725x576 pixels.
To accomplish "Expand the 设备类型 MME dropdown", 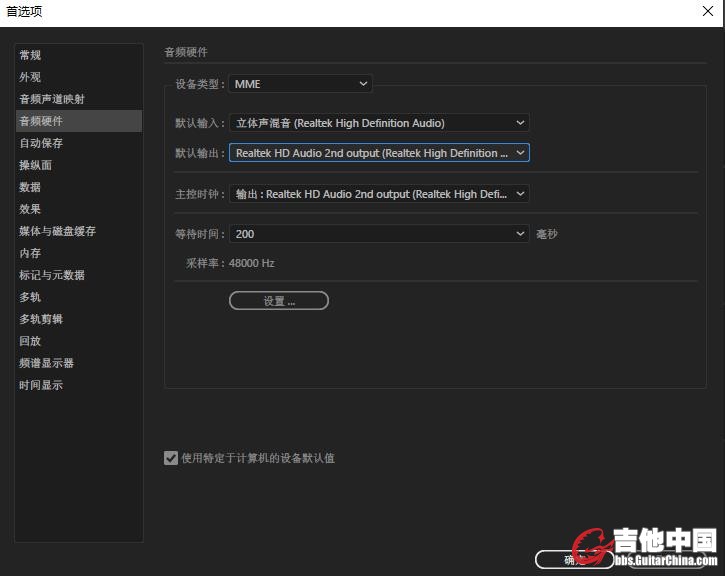I will [300, 84].
